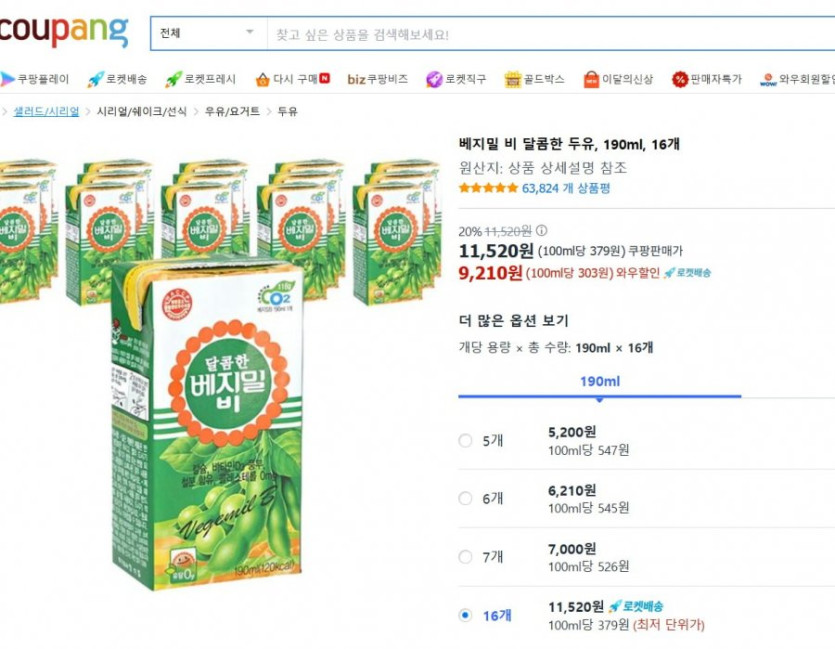The height and width of the screenshot is (649, 835).
Task: Click the 로켓배송 rocket icon
Action: [x=96, y=79]
